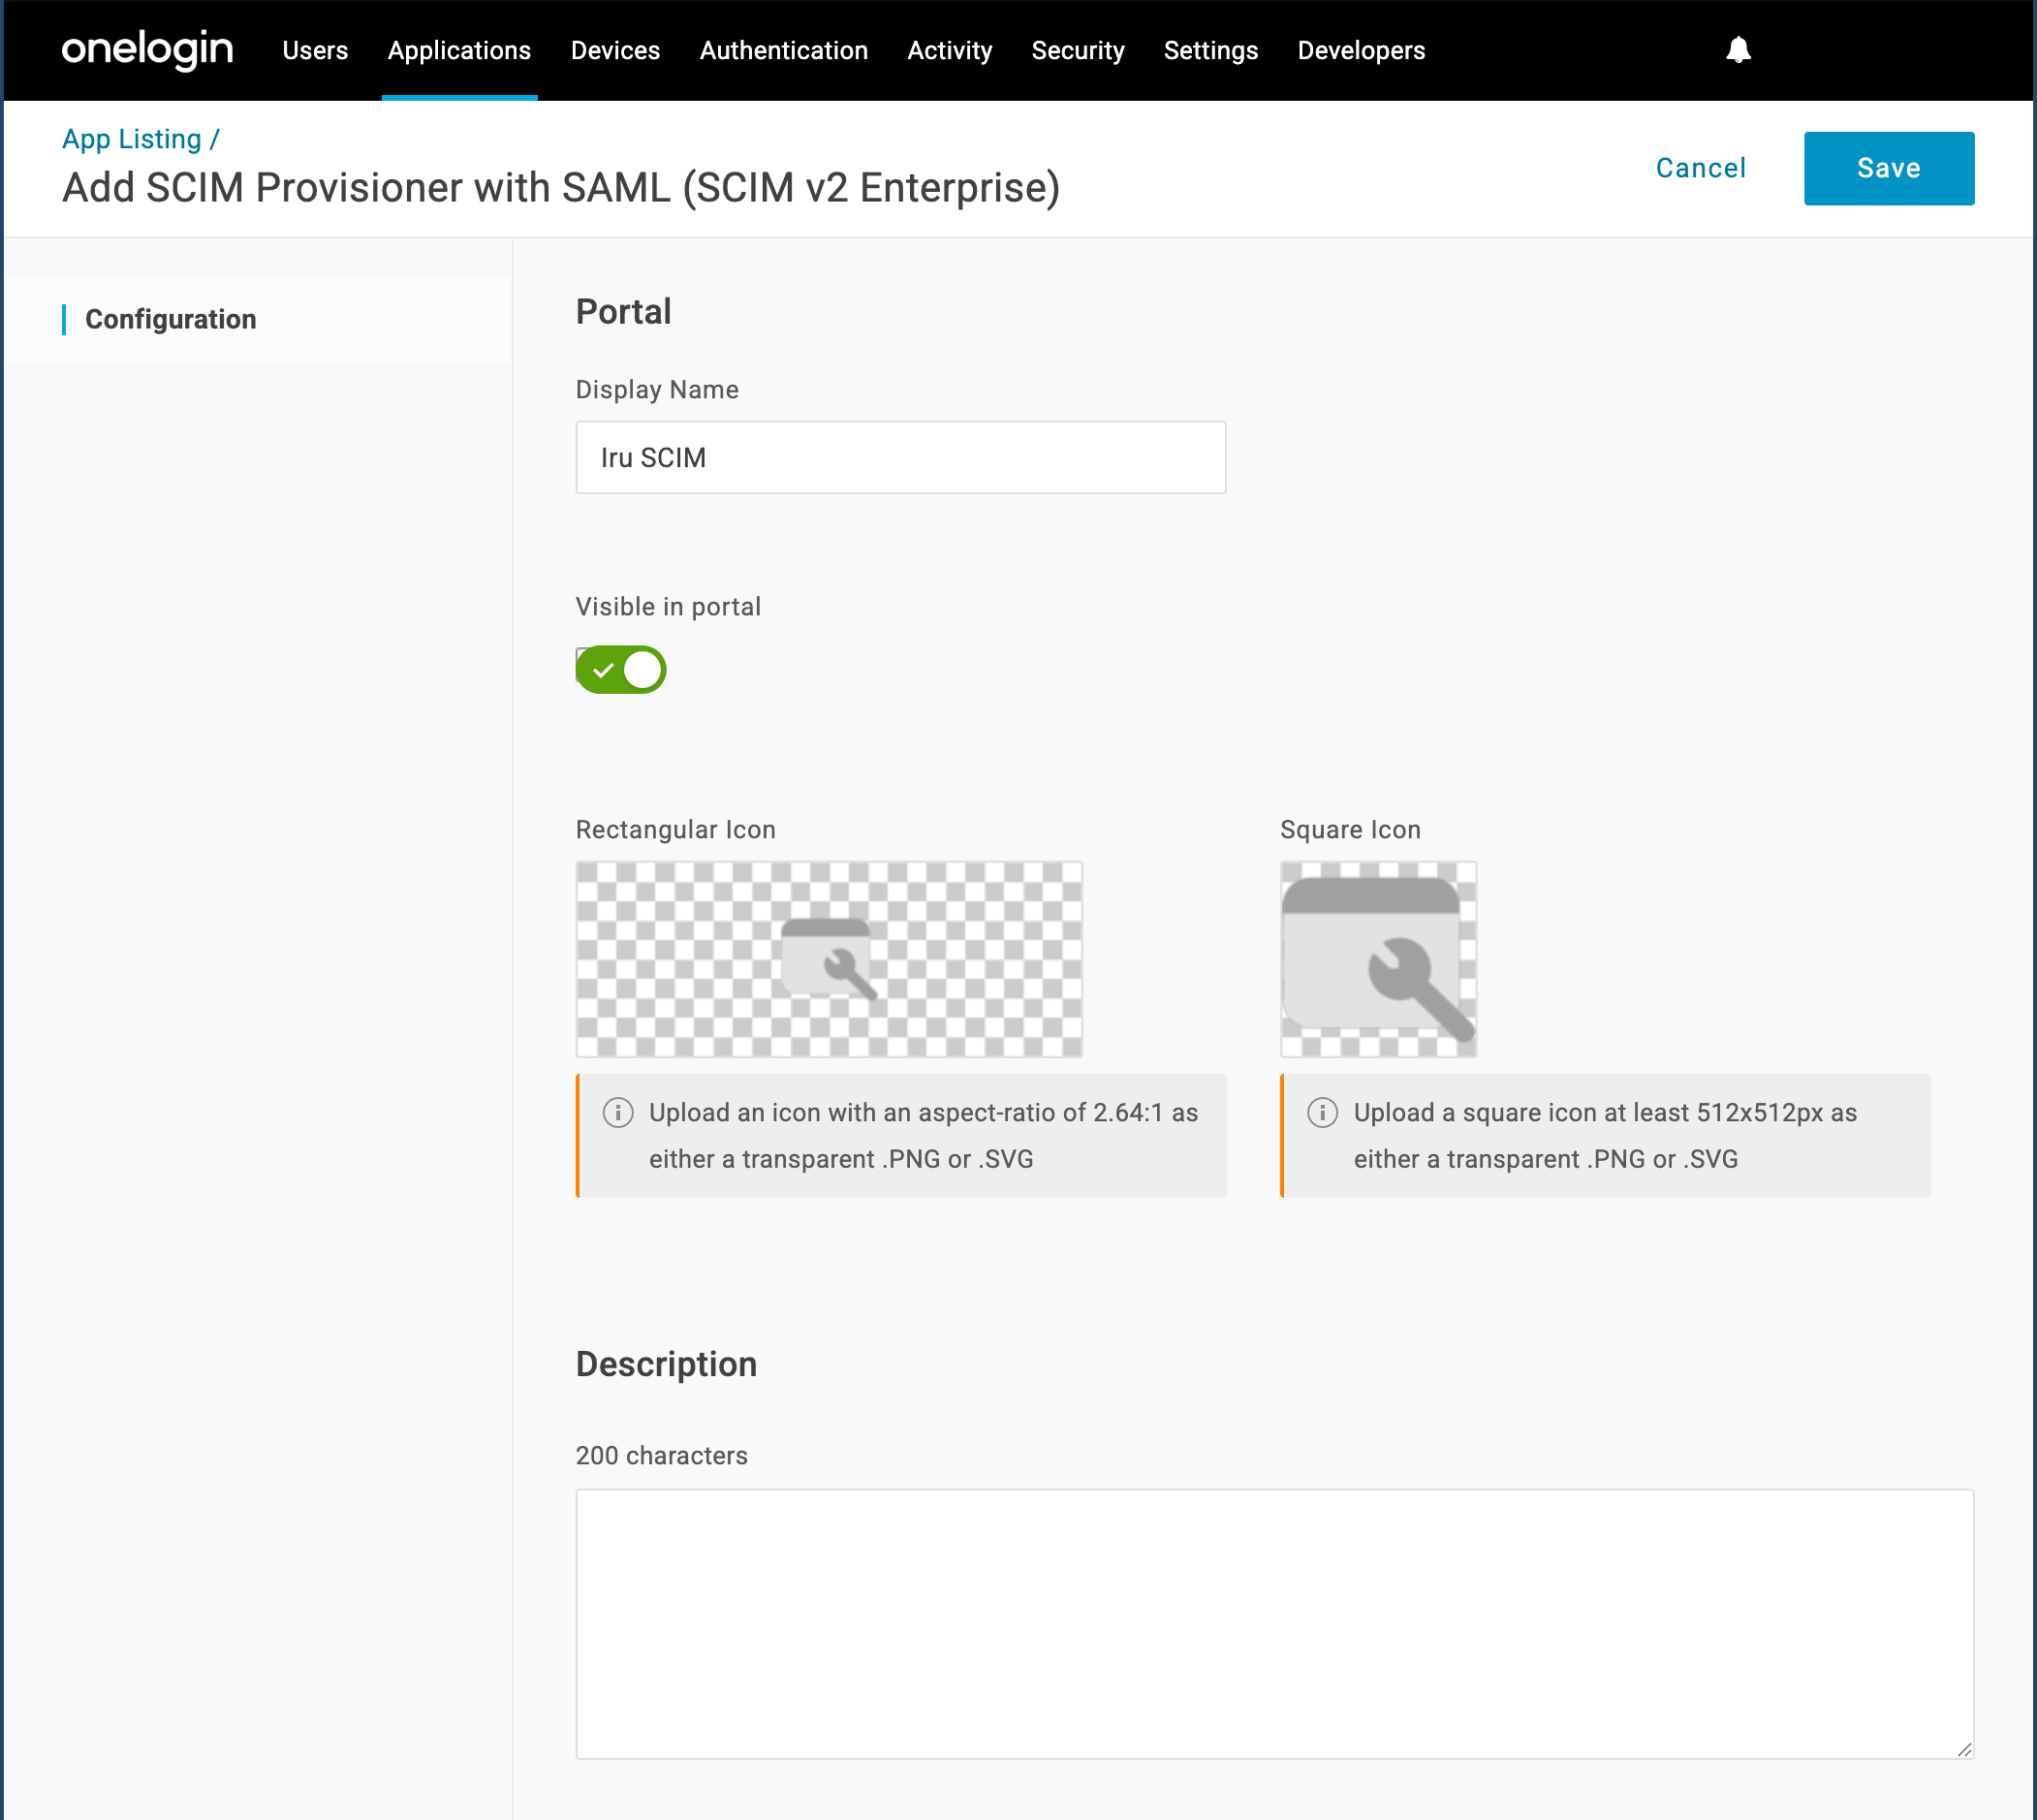This screenshot has width=2037, height=1820.
Task: Click the Save button
Action: tap(1888, 168)
